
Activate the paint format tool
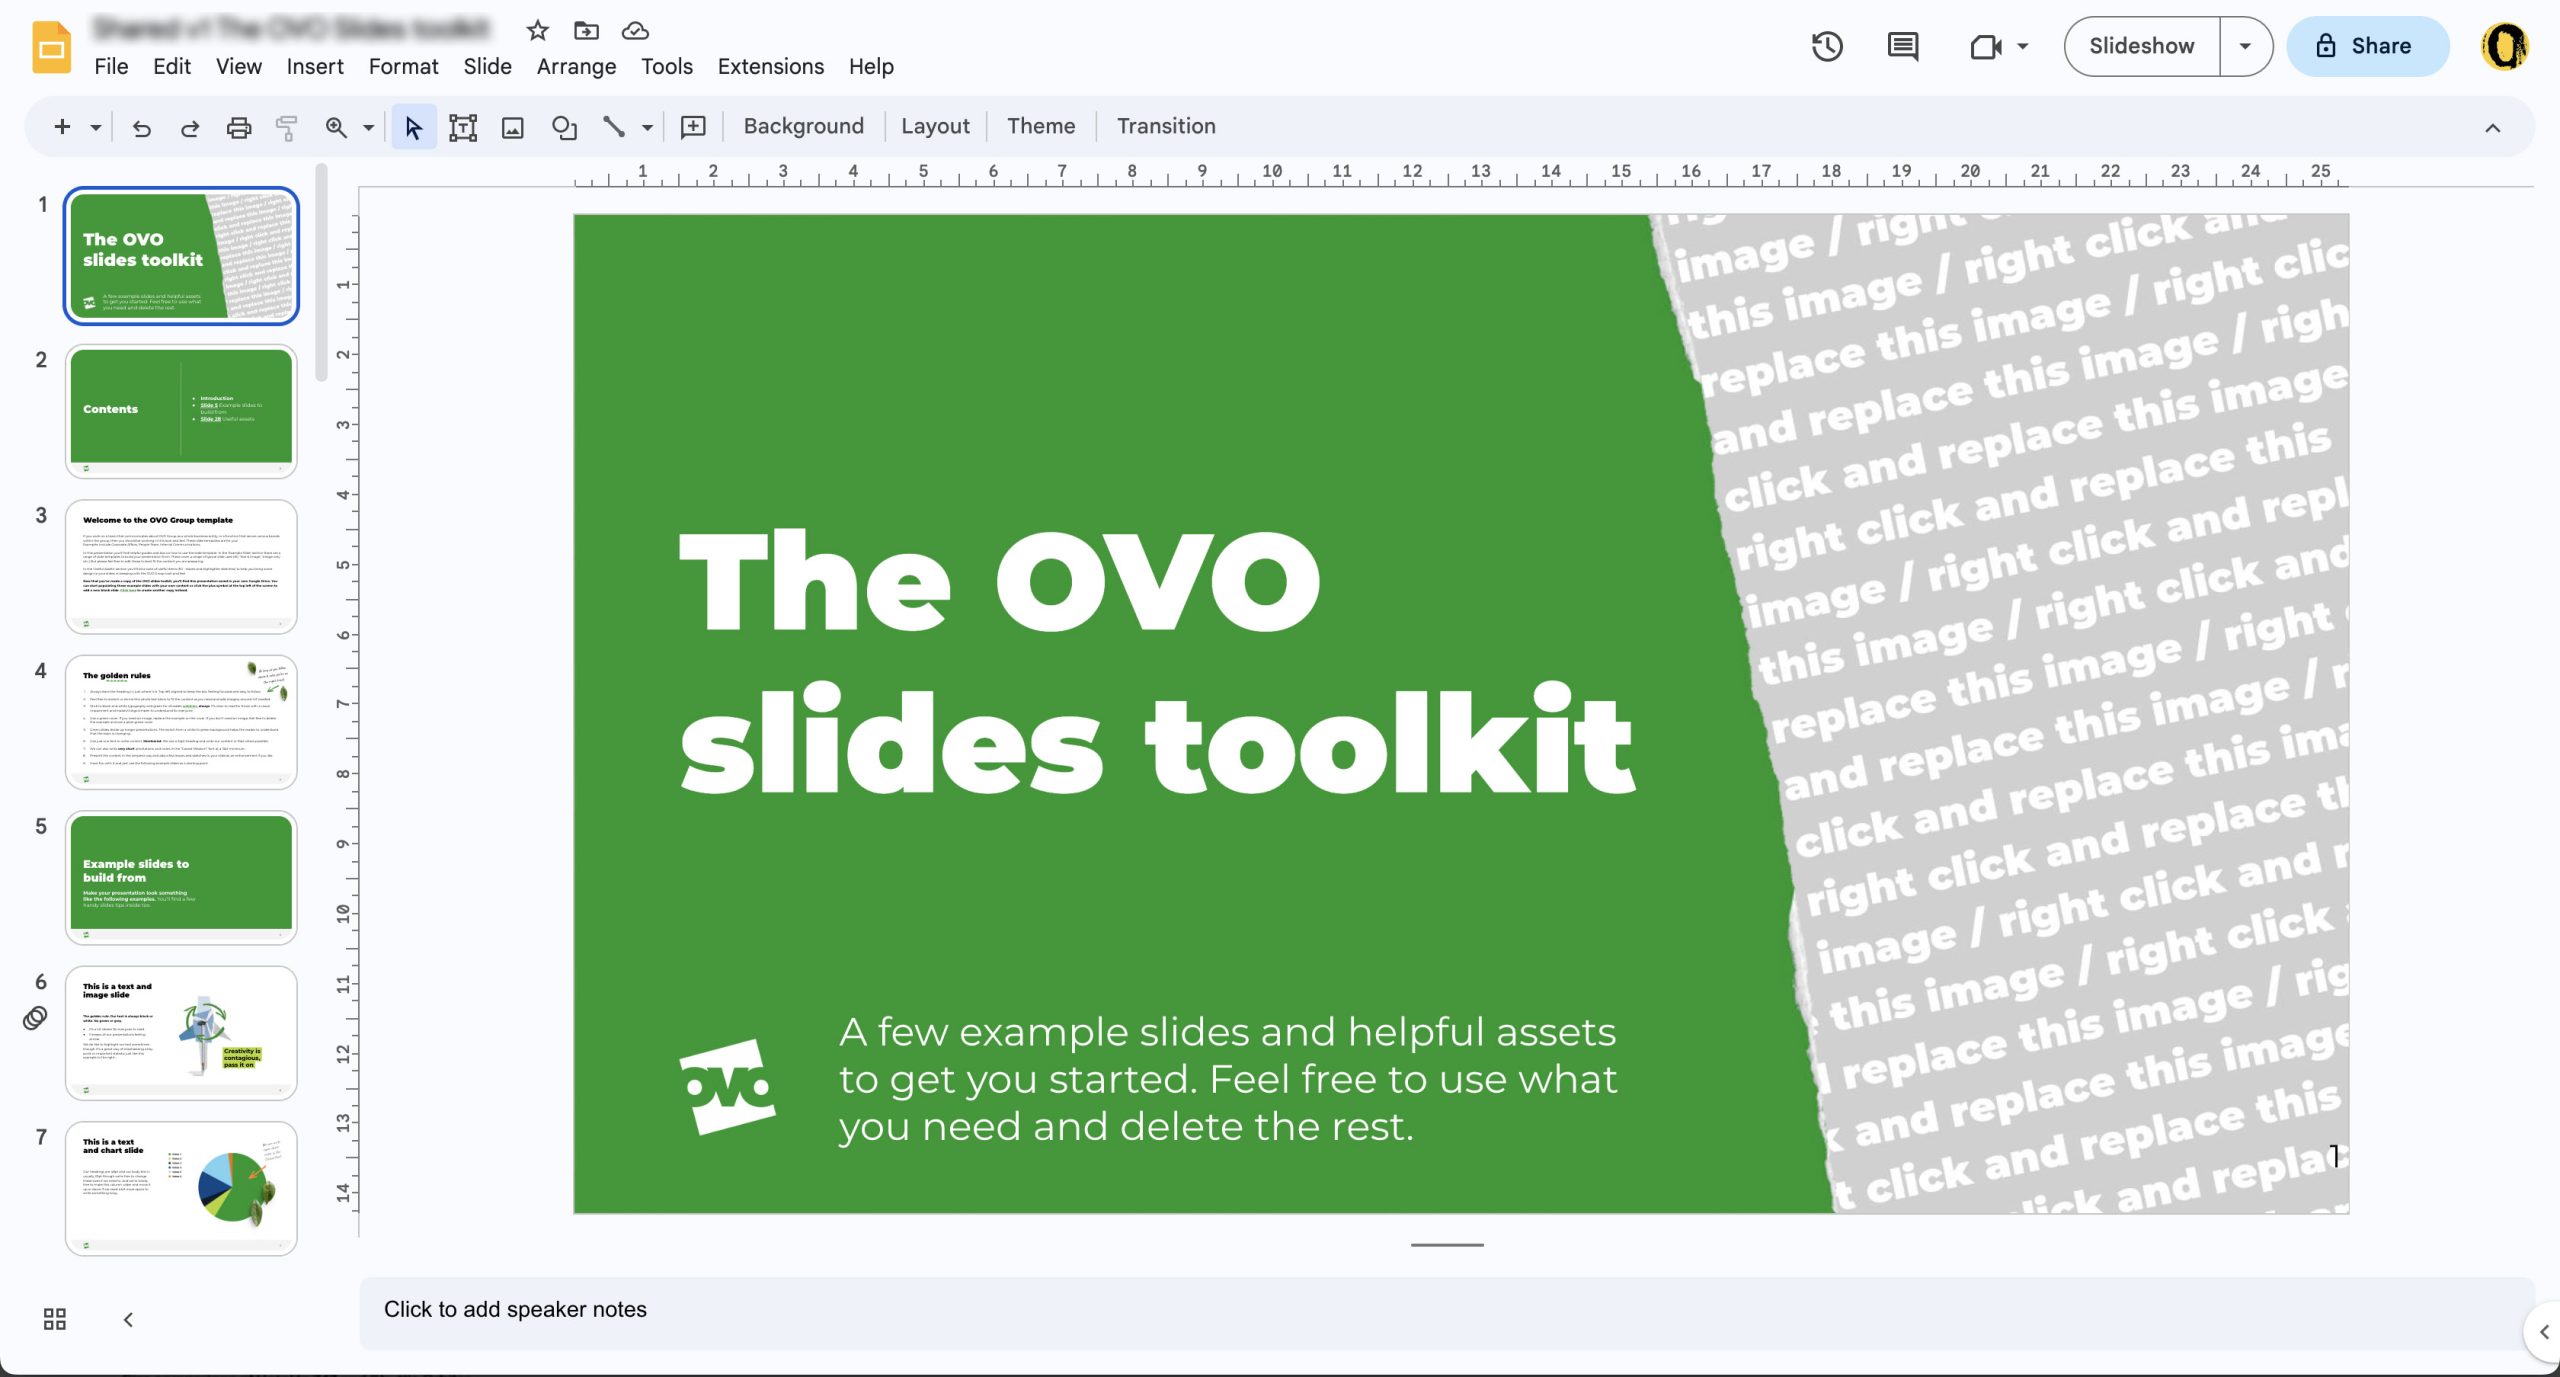point(287,127)
